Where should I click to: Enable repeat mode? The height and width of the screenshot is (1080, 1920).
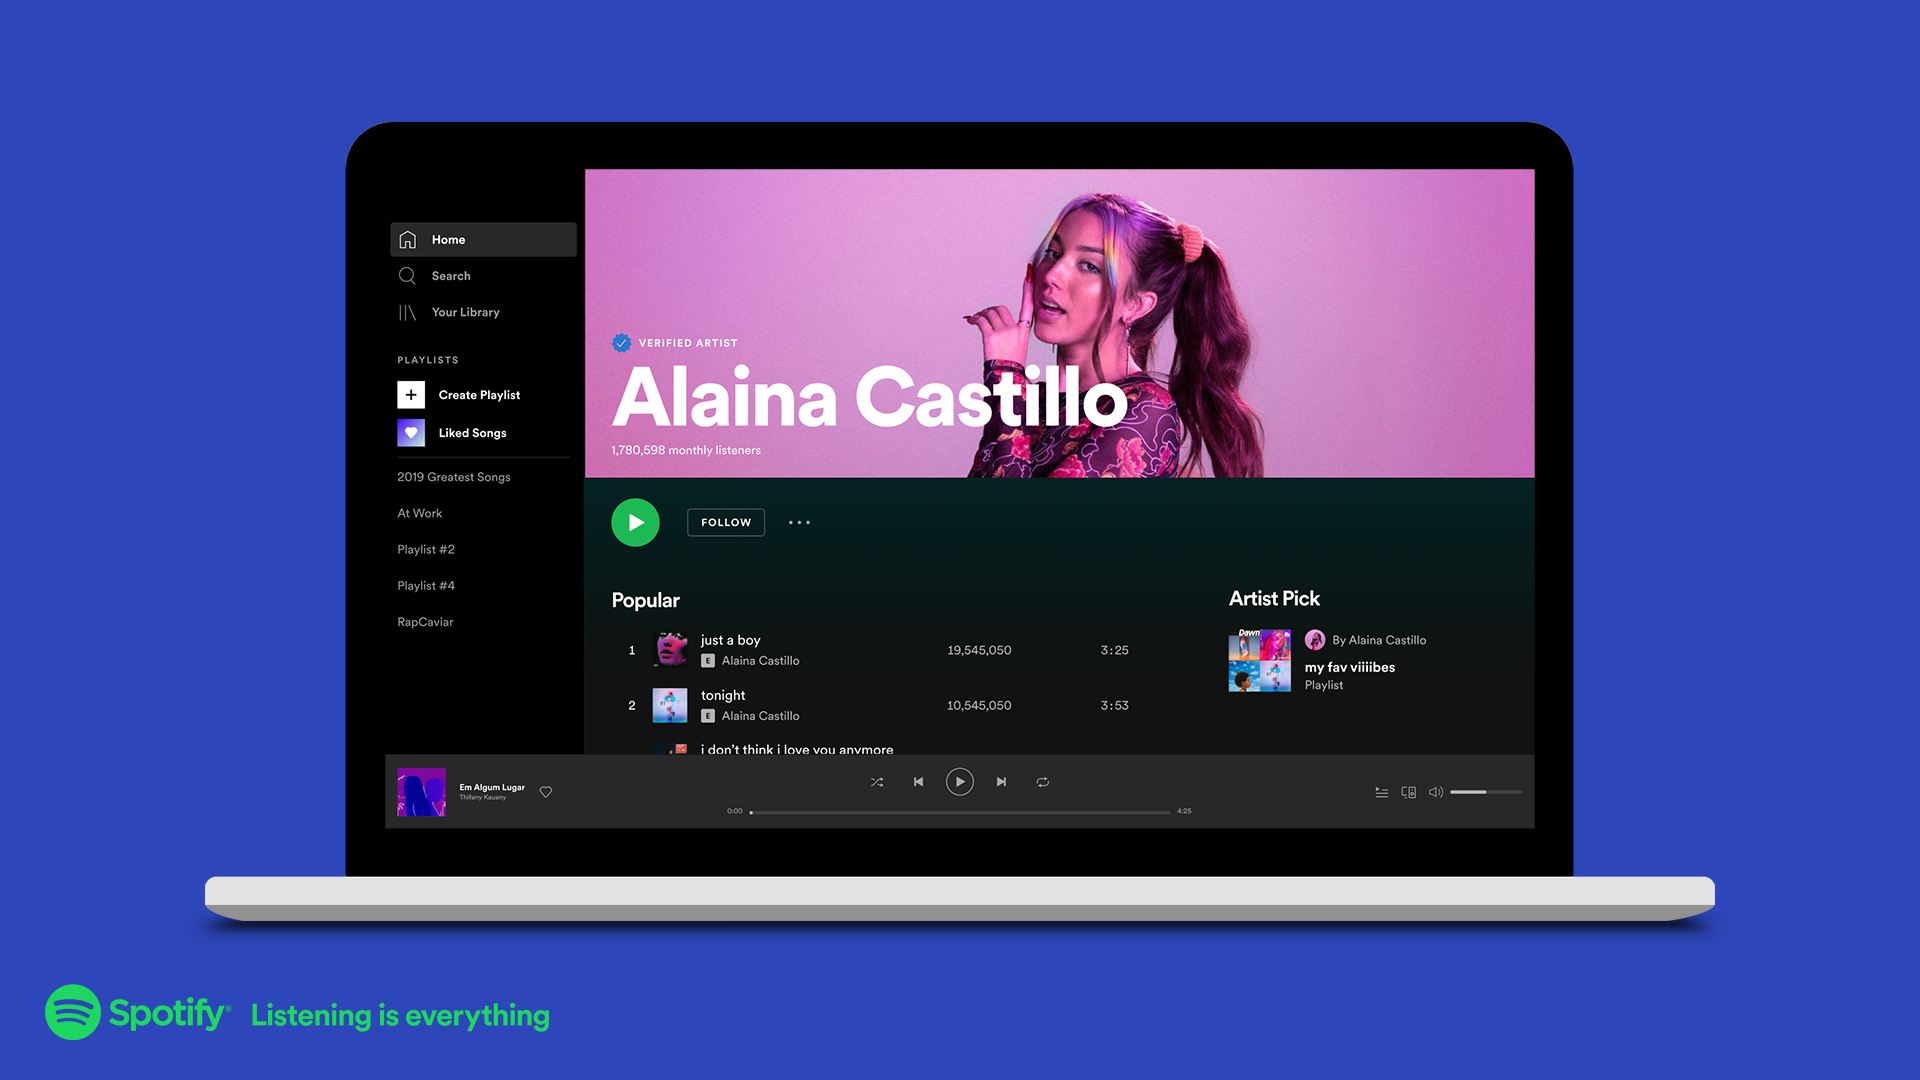point(1043,782)
